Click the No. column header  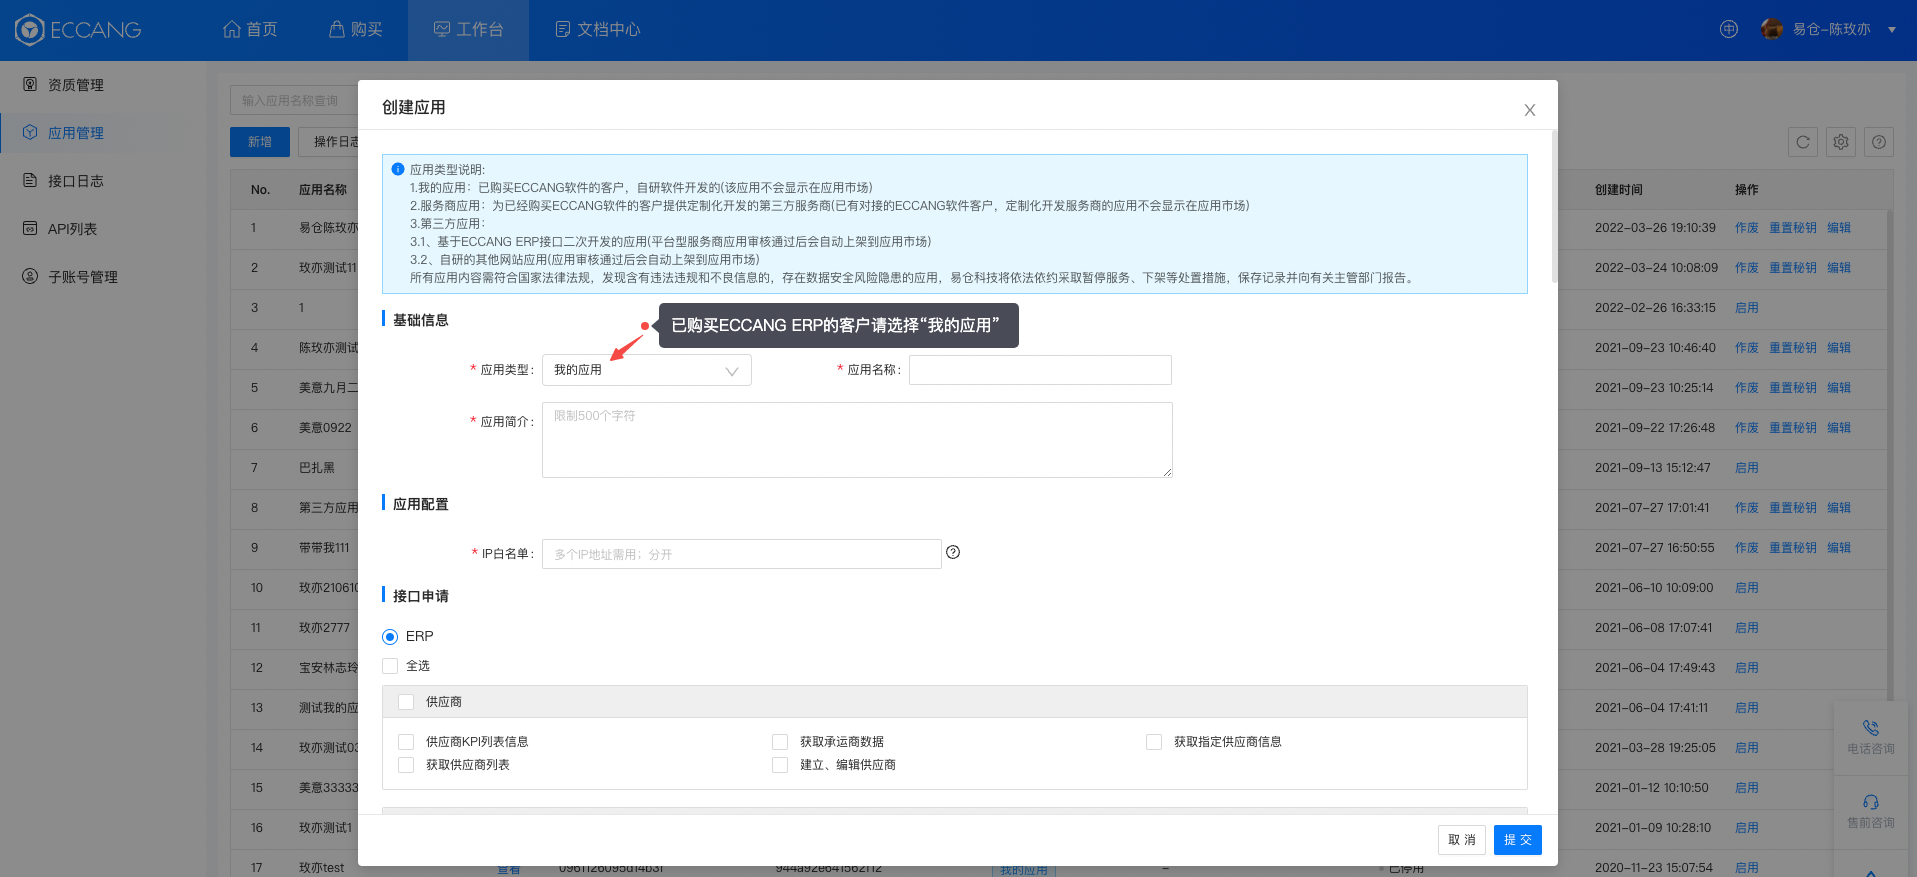tap(260, 190)
